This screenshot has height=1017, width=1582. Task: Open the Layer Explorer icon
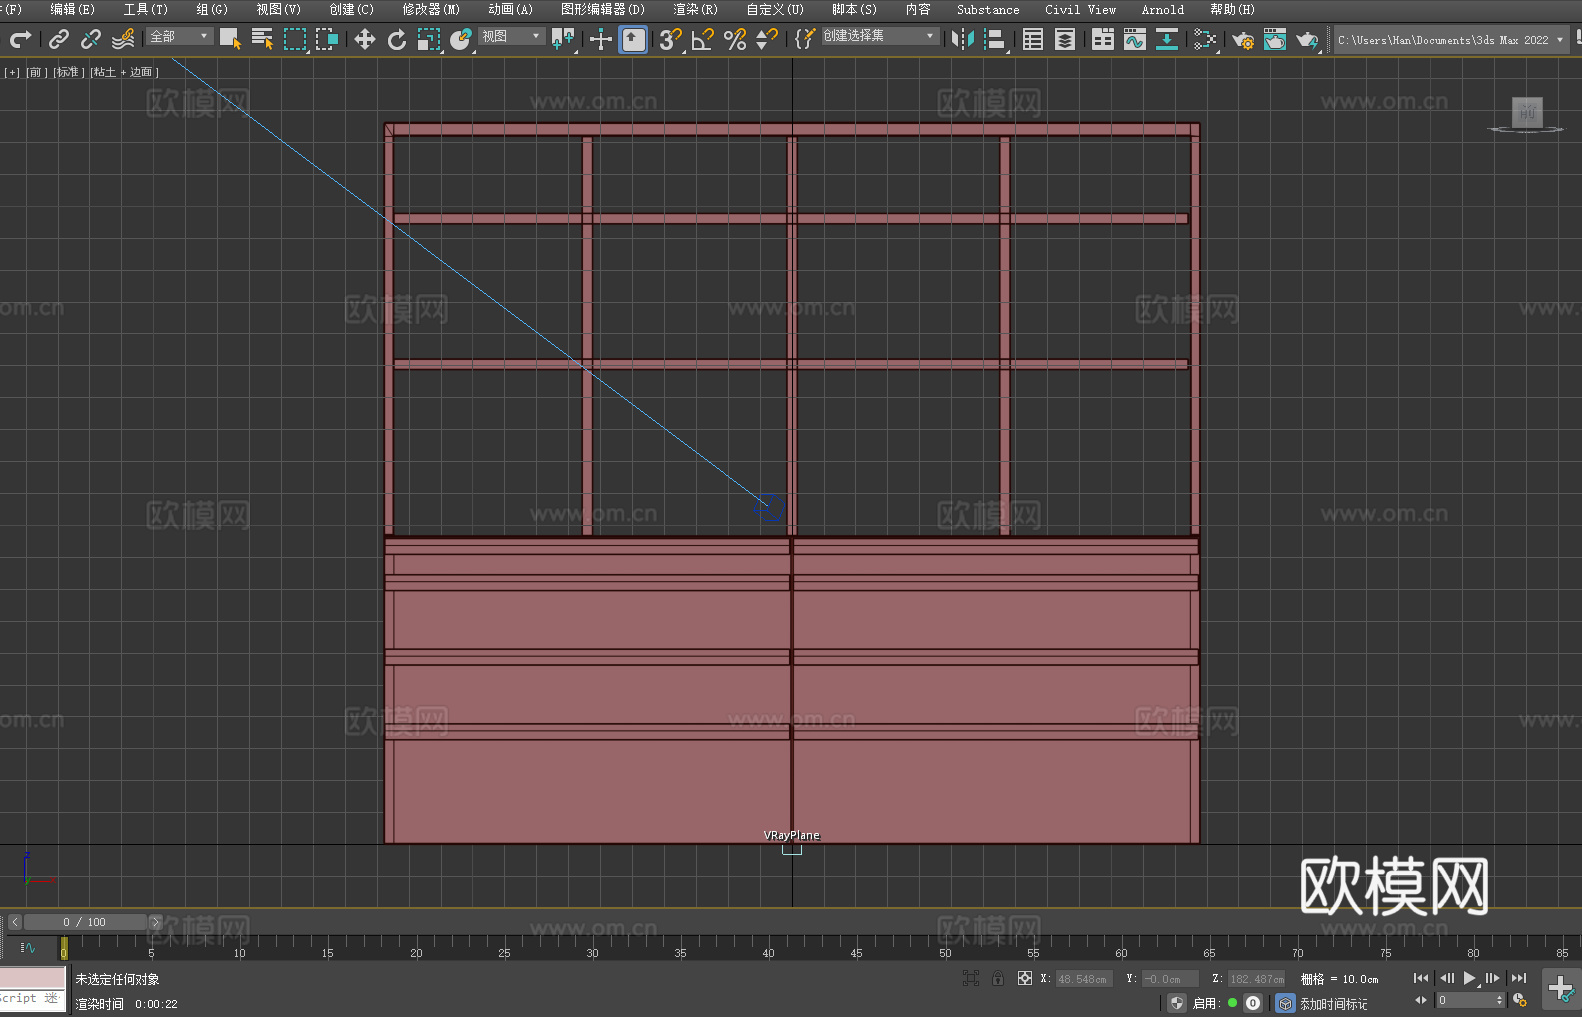1065,39
